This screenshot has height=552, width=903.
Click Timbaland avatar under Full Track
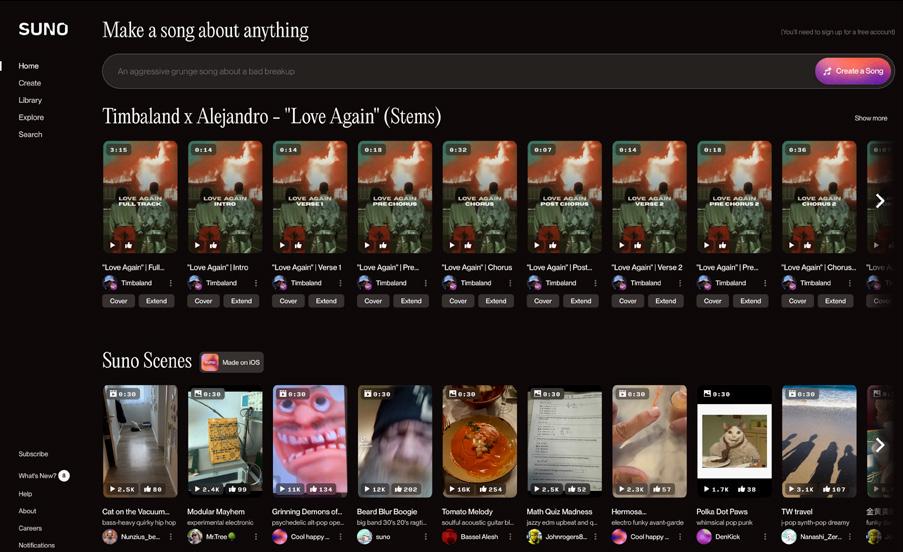coord(110,283)
